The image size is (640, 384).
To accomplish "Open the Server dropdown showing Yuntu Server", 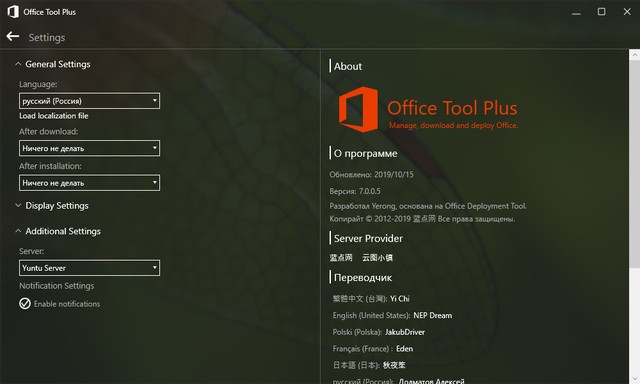I will [89, 268].
